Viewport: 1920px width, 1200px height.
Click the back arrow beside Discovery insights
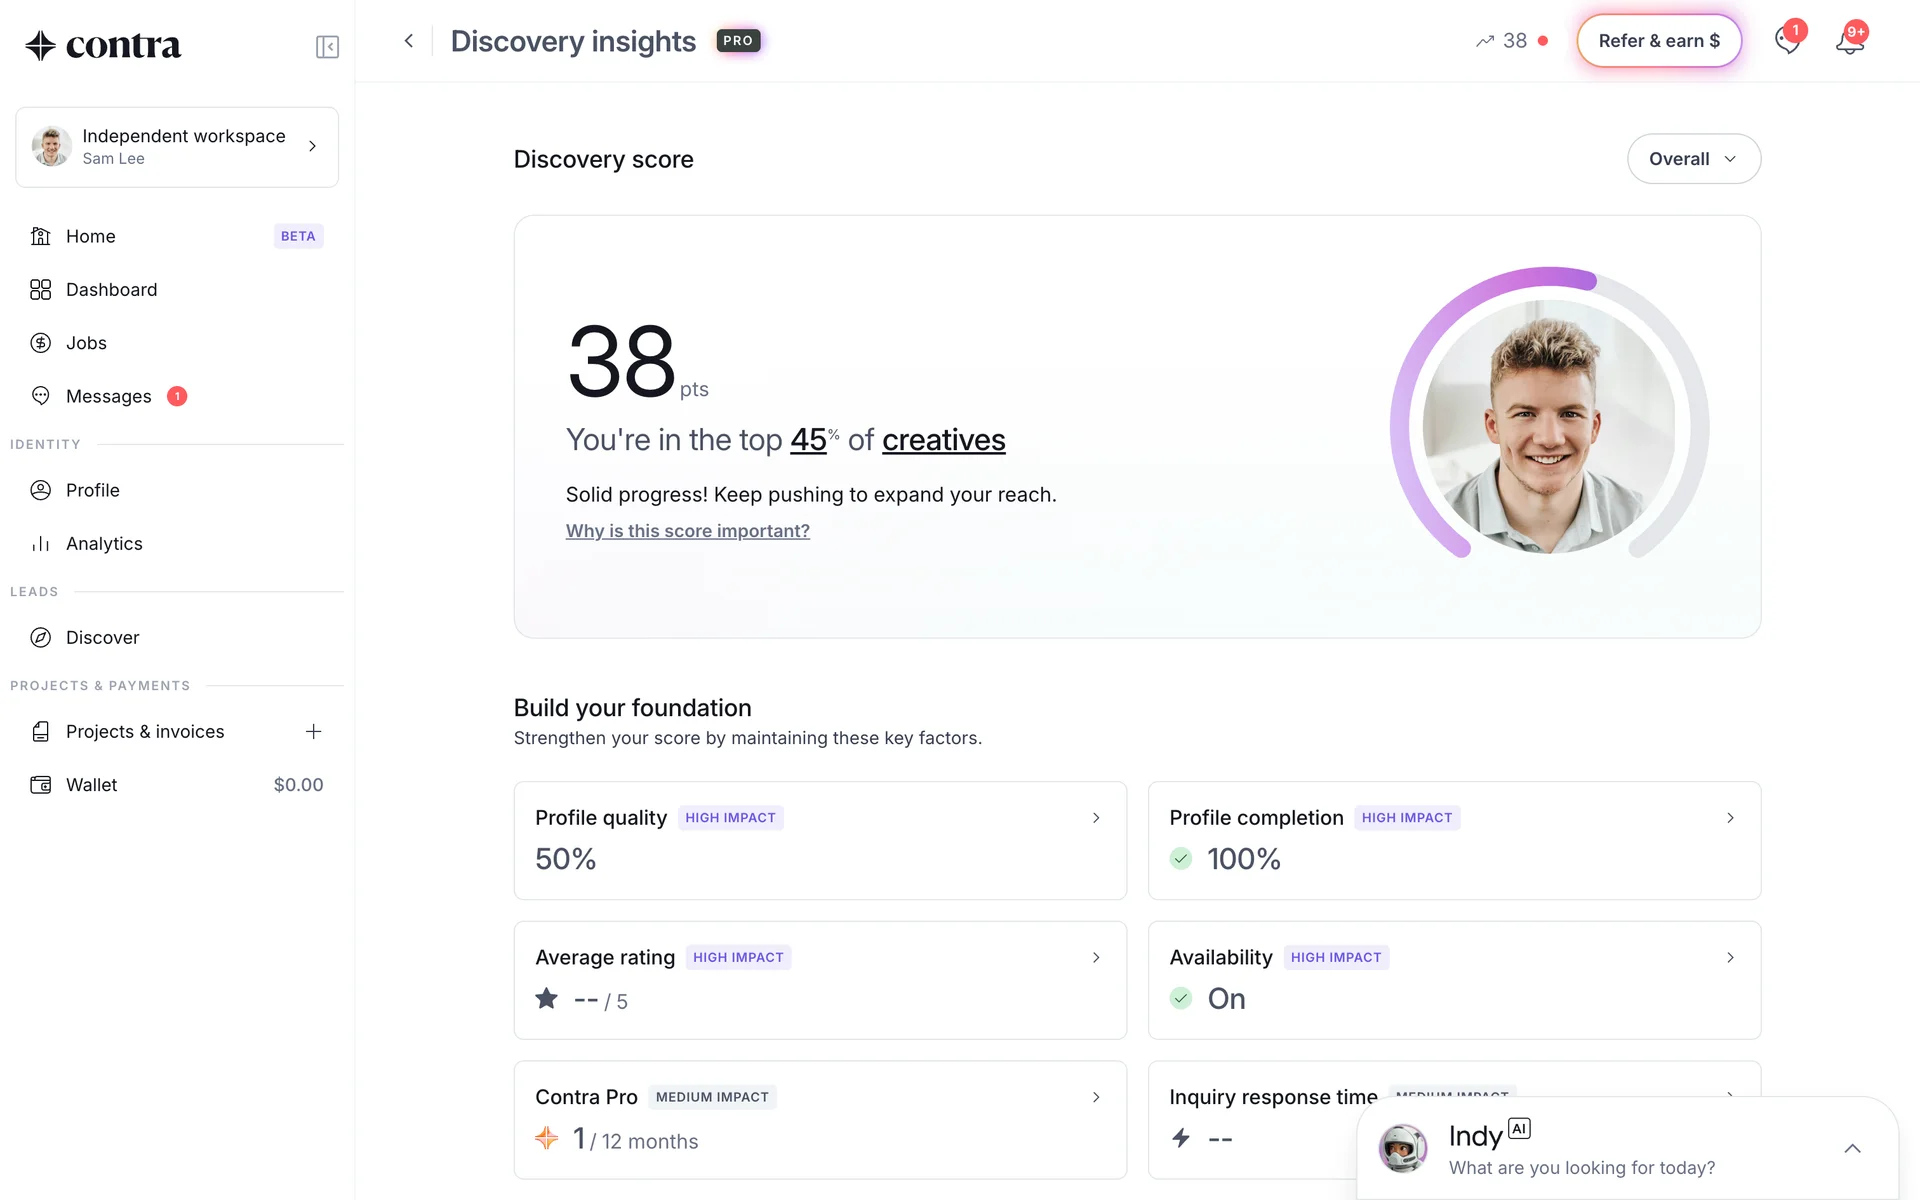[x=408, y=41]
